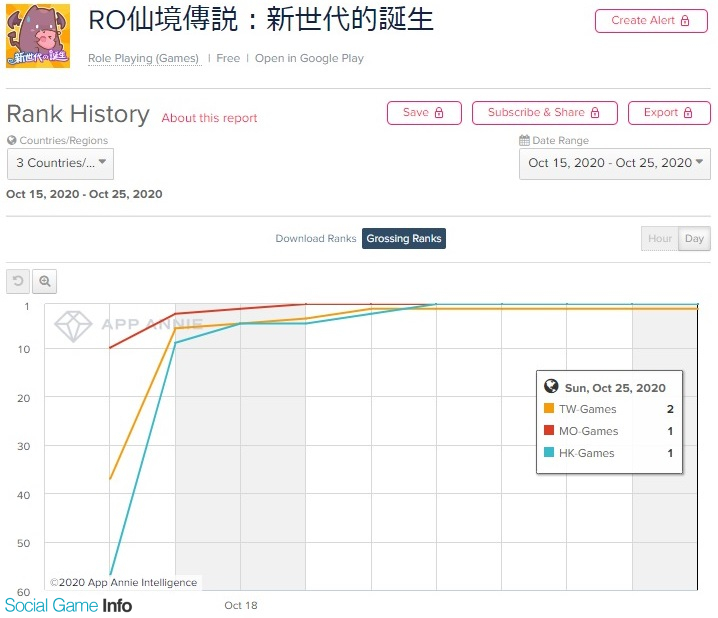Click the 'Free' price label
This screenshot has height=618, width=718.
(228, 59)
